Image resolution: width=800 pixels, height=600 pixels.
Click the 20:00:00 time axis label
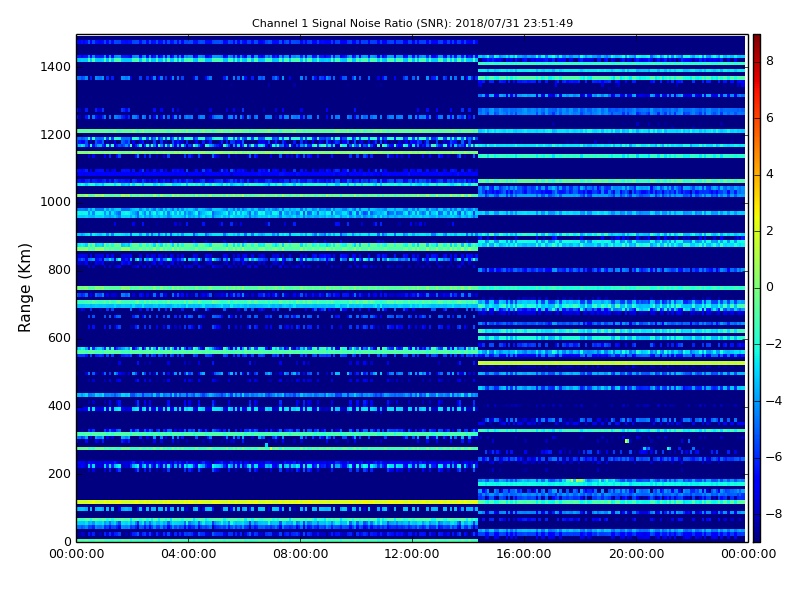[636, 554]
